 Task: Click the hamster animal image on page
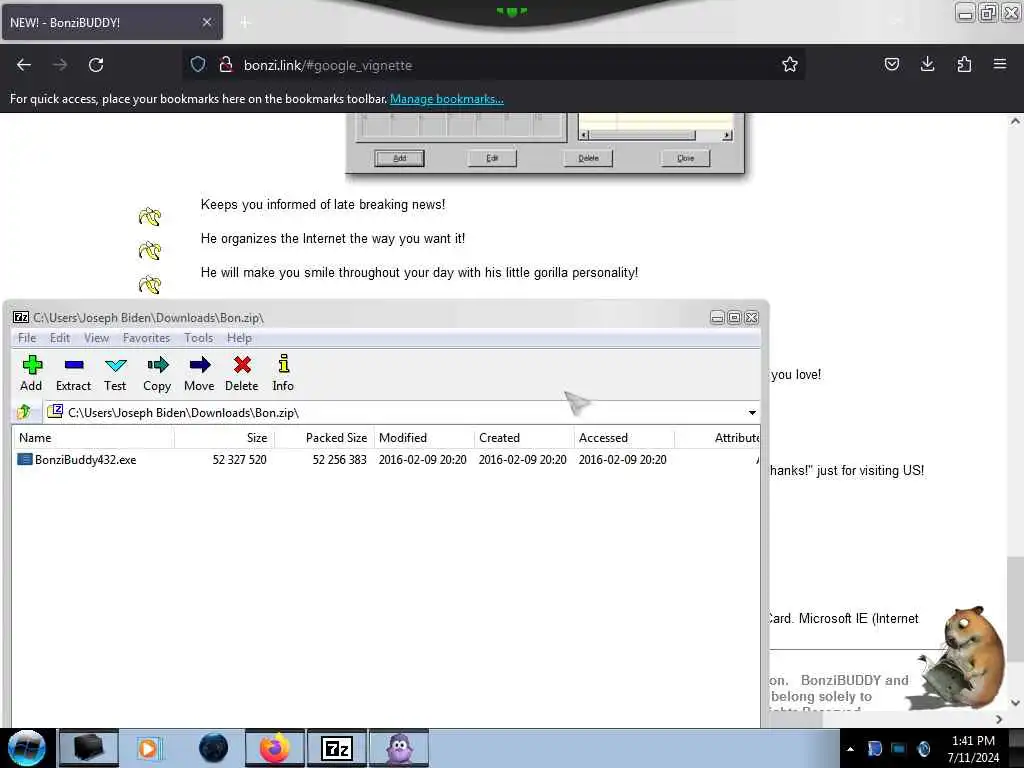[961, 658]
